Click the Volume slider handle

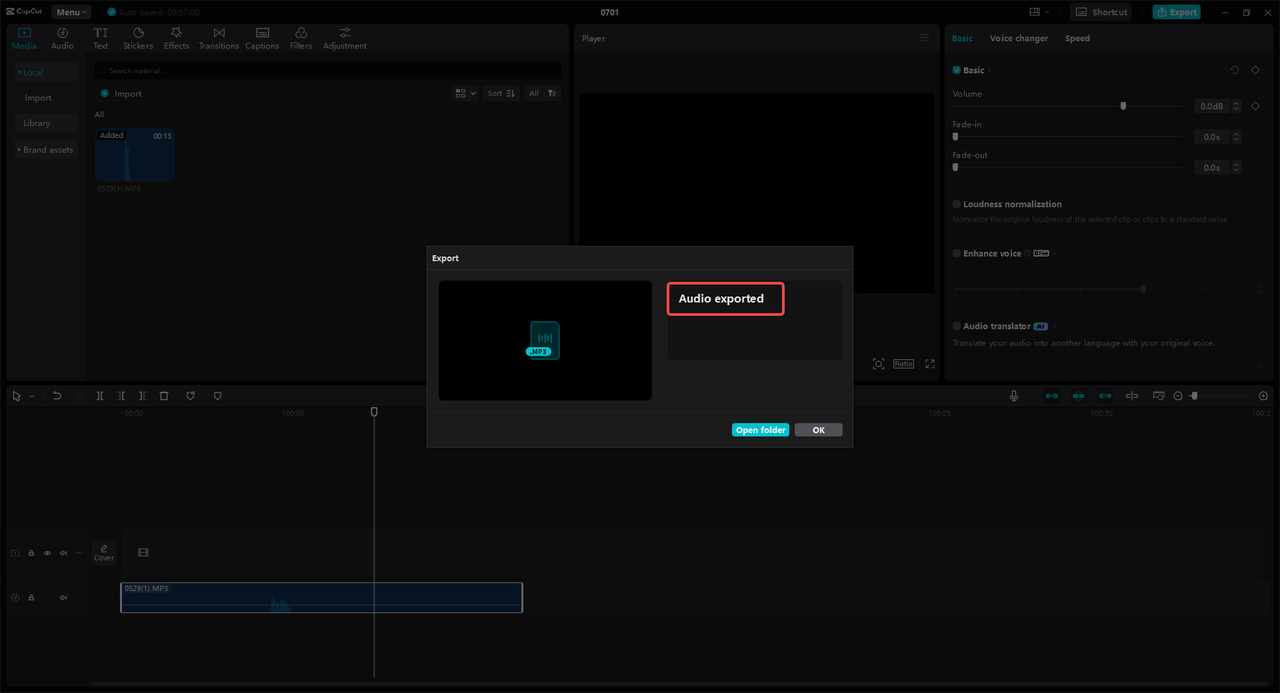(1123, 105)
